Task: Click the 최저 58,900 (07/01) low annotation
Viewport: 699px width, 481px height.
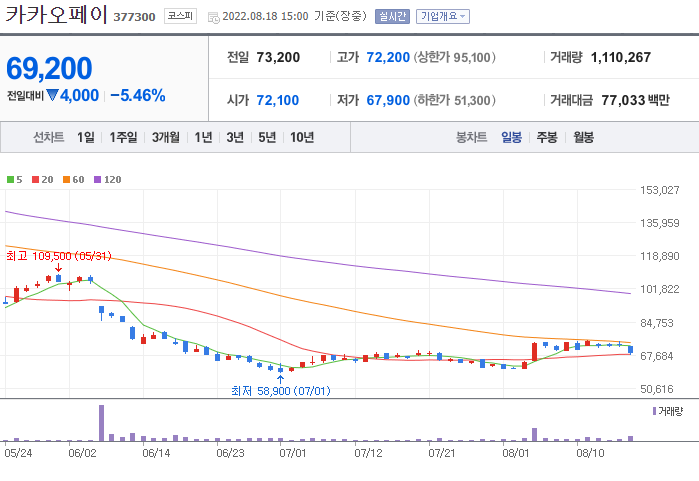Action: tap(281, 391)
